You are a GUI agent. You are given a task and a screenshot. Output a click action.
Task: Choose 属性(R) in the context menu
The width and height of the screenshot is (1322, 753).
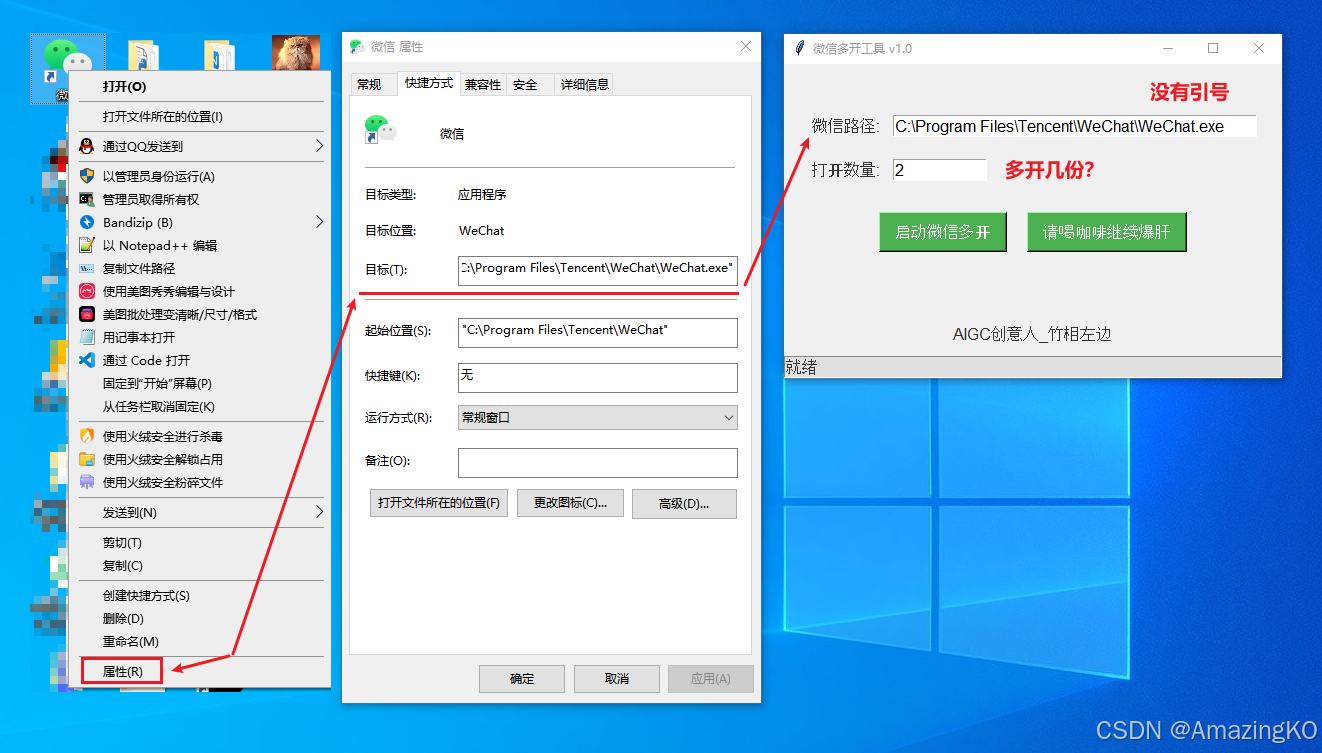[x=122, y=671]
